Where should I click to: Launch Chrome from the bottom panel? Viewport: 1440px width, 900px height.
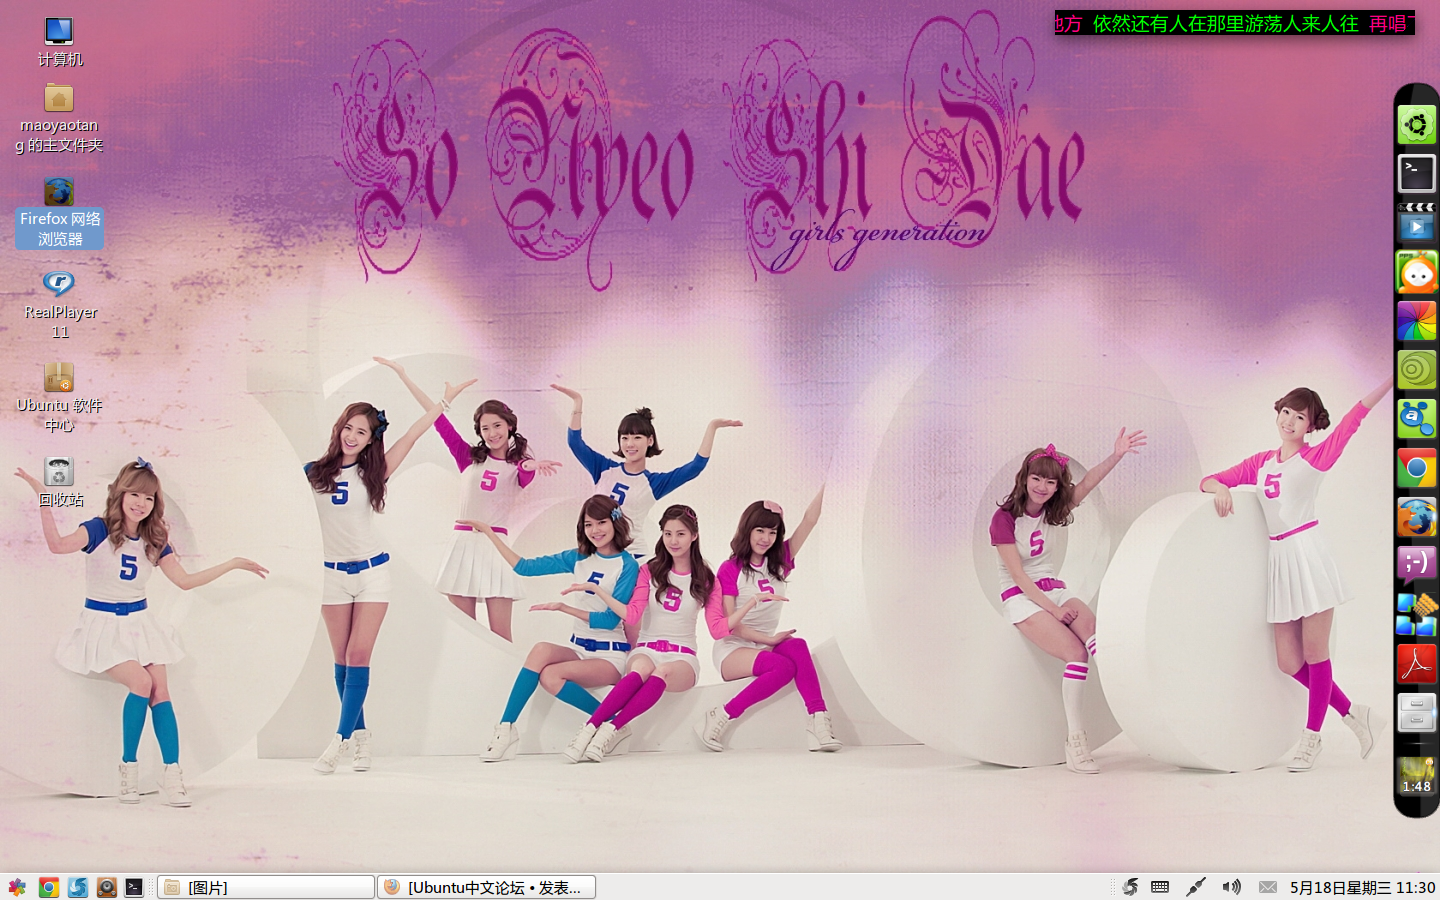pyautogui.click(x=48, y=887)
